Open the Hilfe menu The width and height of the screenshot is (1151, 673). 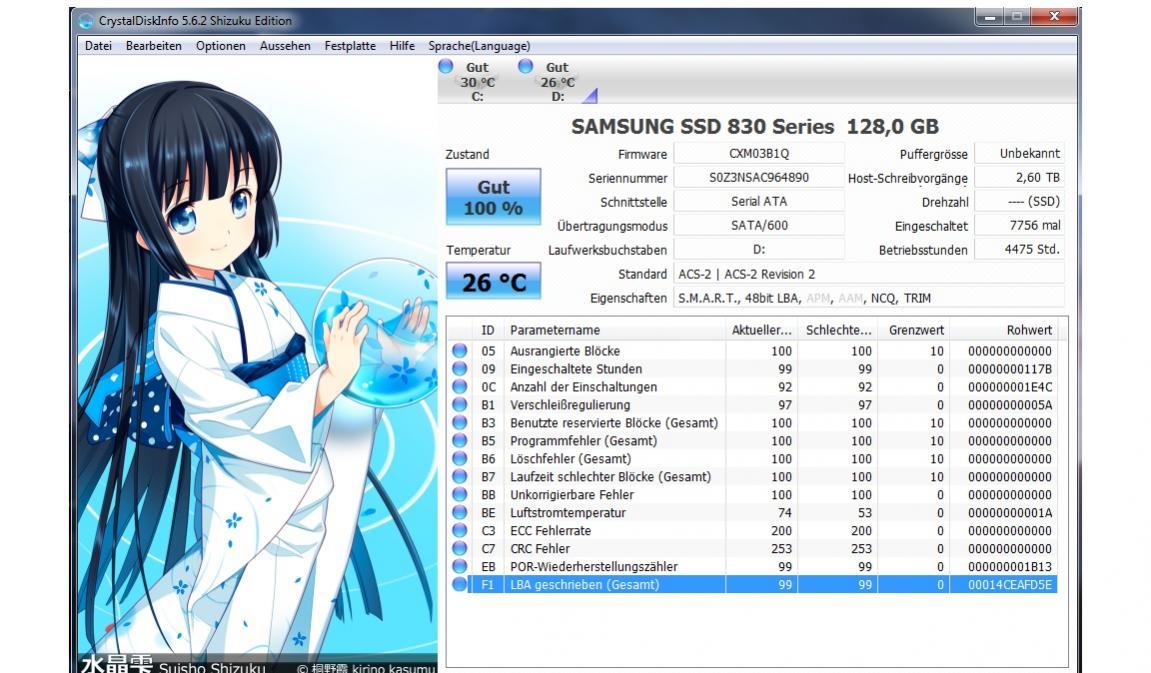[x=402, y=46]
